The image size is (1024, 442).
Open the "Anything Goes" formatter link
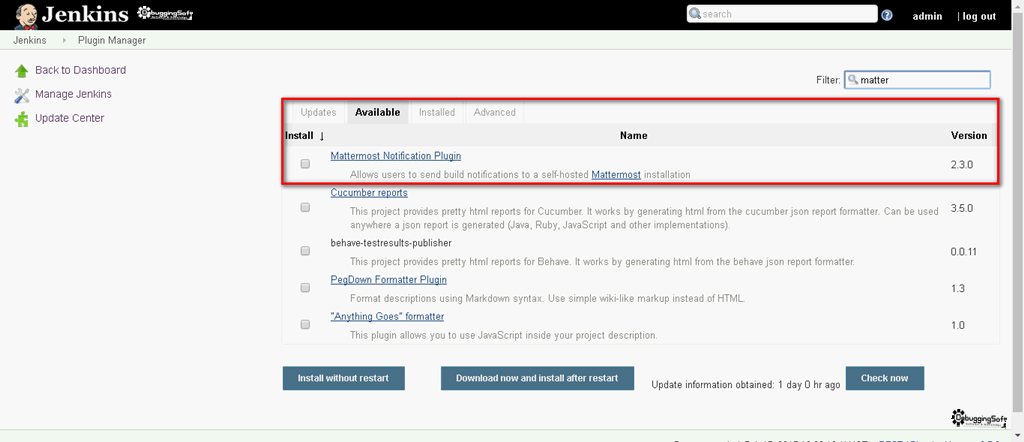(387, 317)
